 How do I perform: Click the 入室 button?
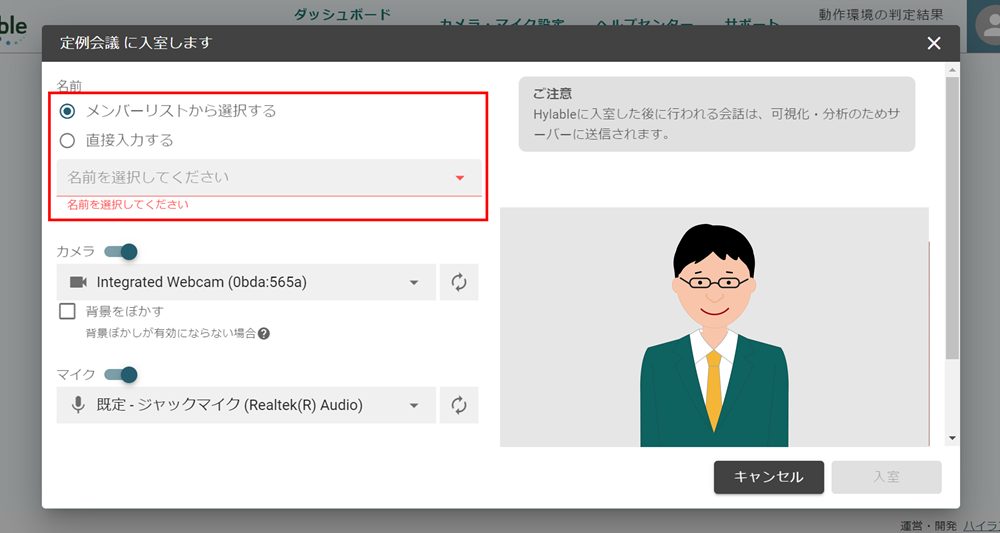tap(886, 477)
